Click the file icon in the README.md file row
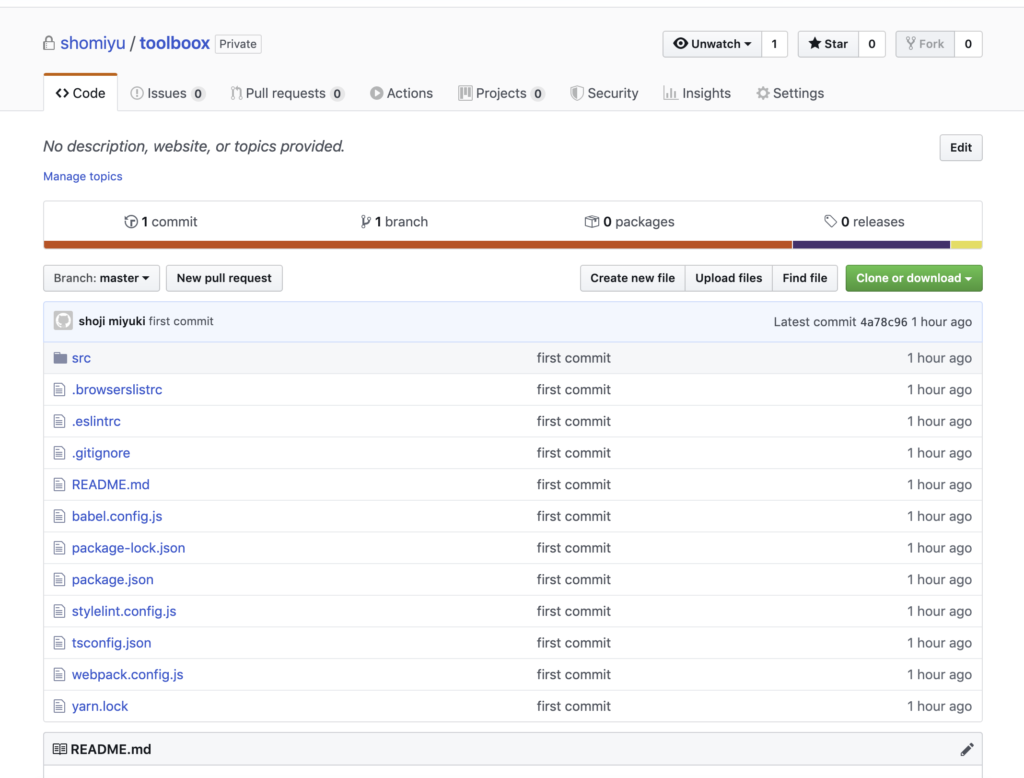This screenshot has width=1024, height=778. [x=59, y=485]
